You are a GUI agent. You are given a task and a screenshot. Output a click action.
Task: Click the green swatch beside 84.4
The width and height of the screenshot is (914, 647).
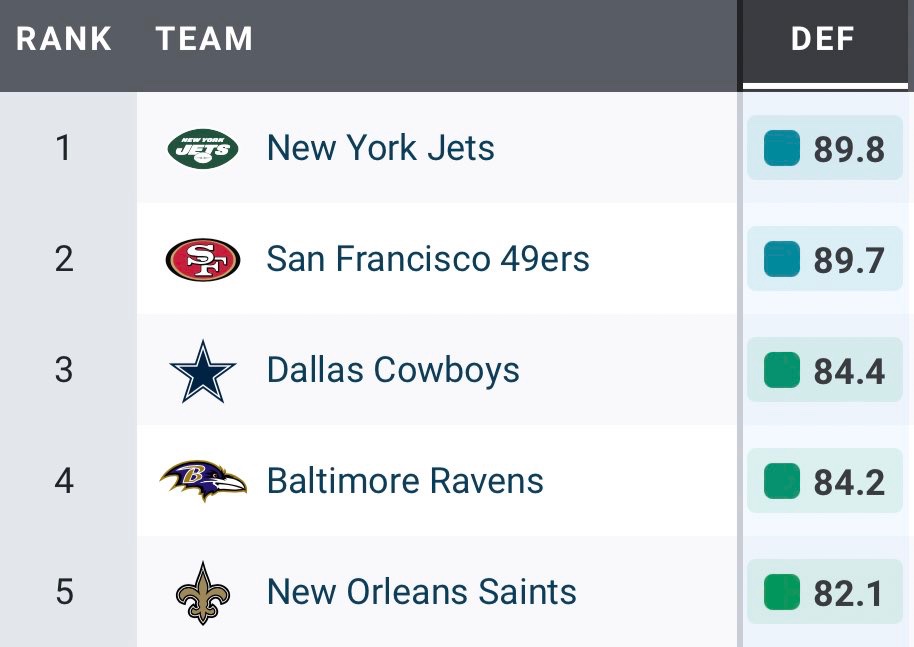point(782,370)
